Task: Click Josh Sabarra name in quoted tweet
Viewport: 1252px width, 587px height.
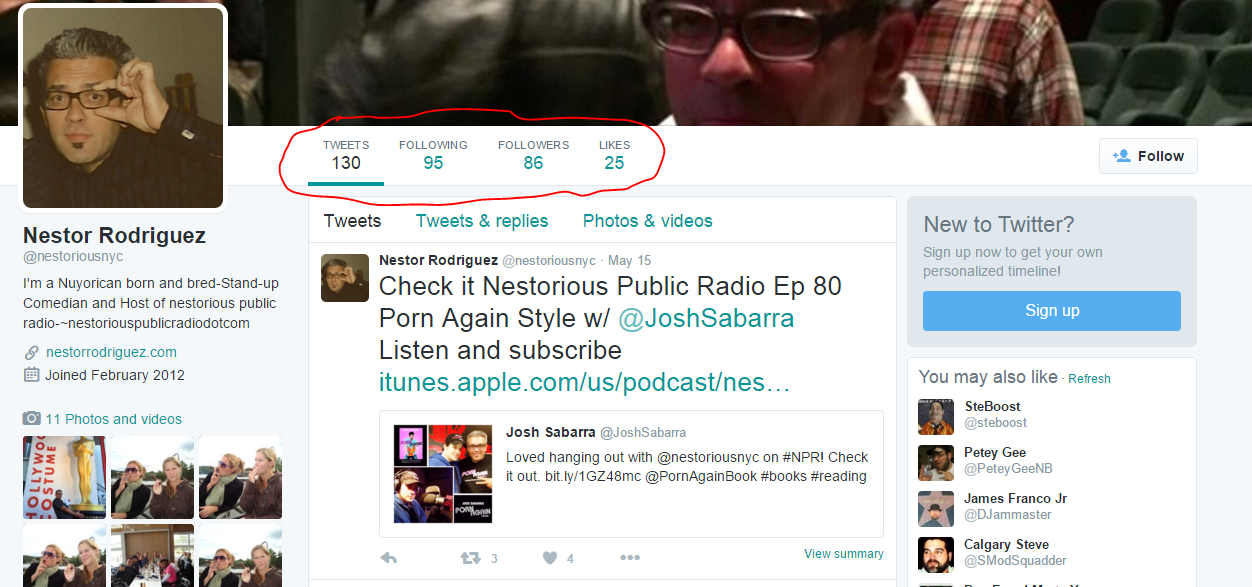Action: click(x=550, y=432)
